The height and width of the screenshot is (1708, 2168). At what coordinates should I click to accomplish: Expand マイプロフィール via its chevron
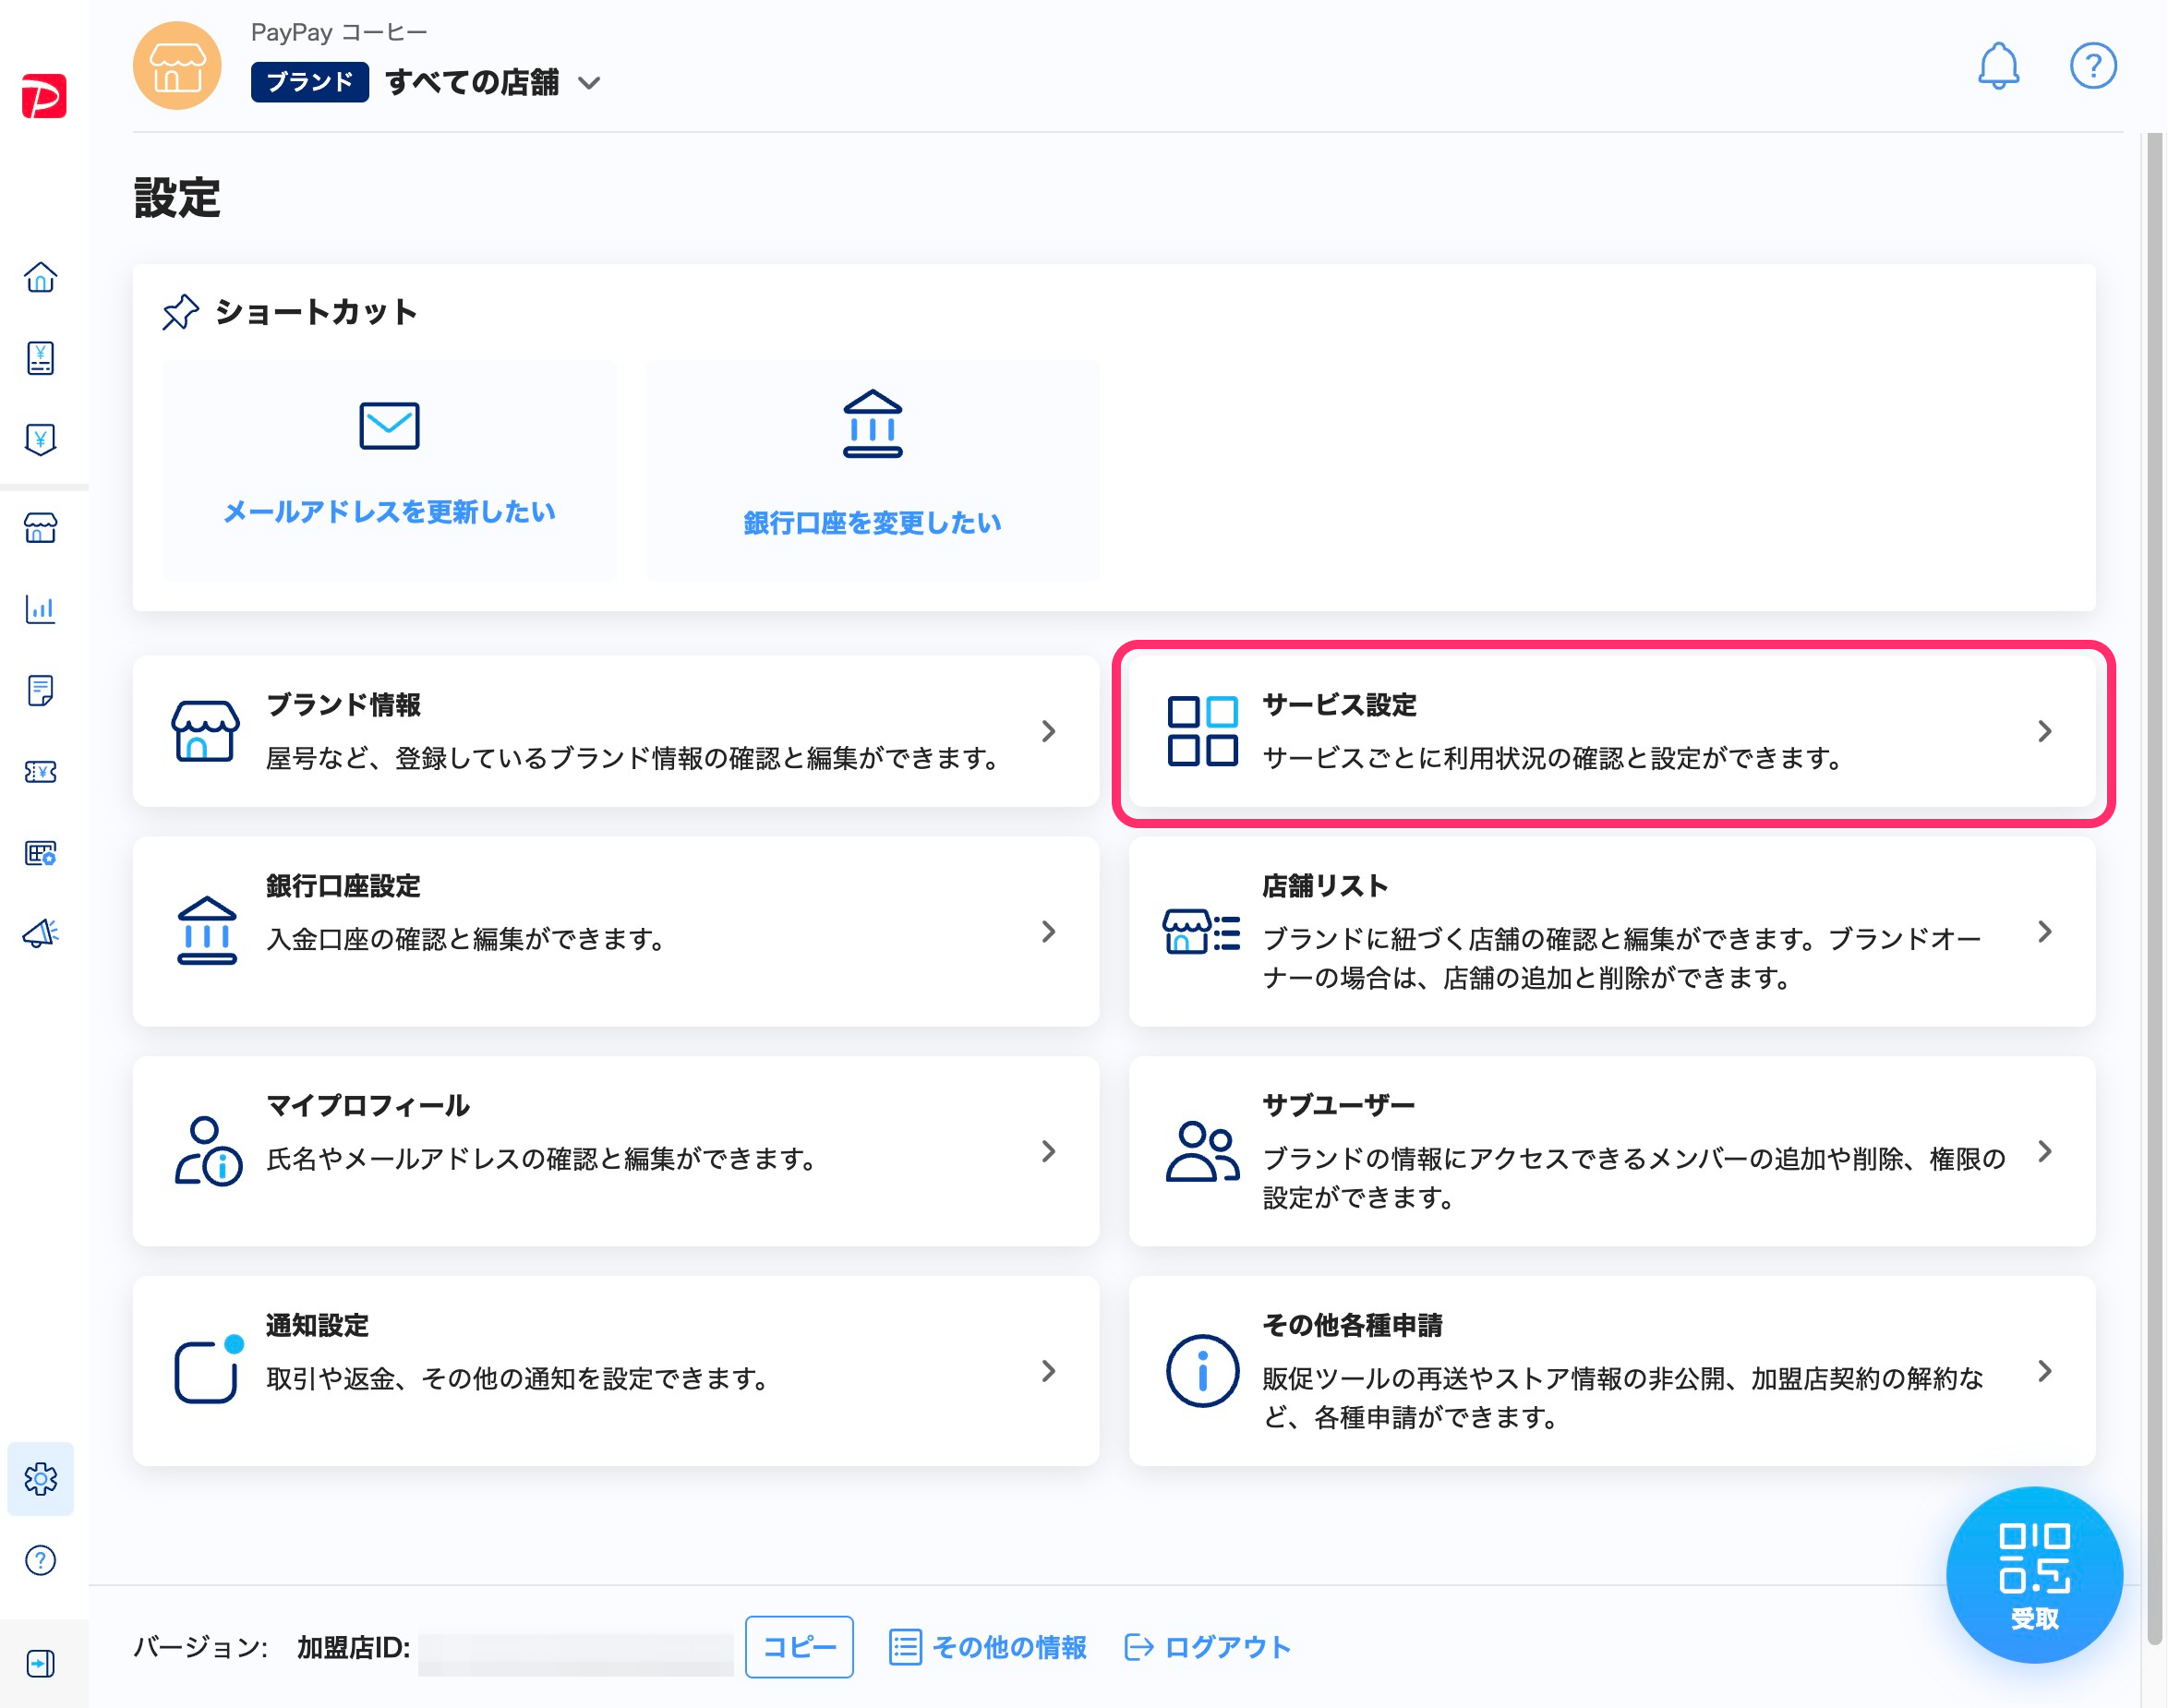pyautogui.click(x=1048, y=1151)
